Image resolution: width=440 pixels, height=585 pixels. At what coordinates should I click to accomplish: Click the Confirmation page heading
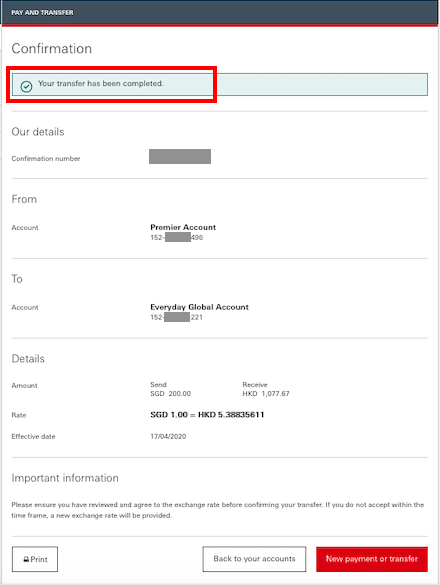point(52,49)
